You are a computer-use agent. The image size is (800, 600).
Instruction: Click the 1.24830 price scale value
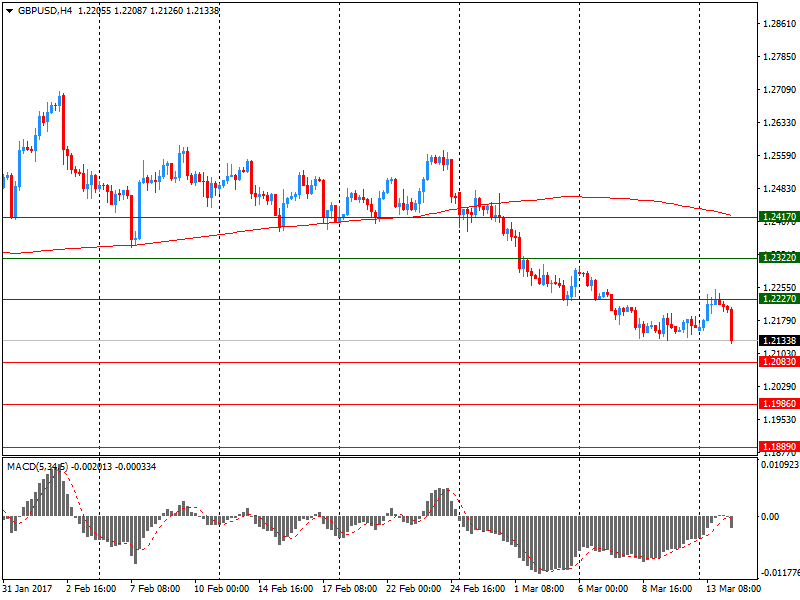[779, 189]
